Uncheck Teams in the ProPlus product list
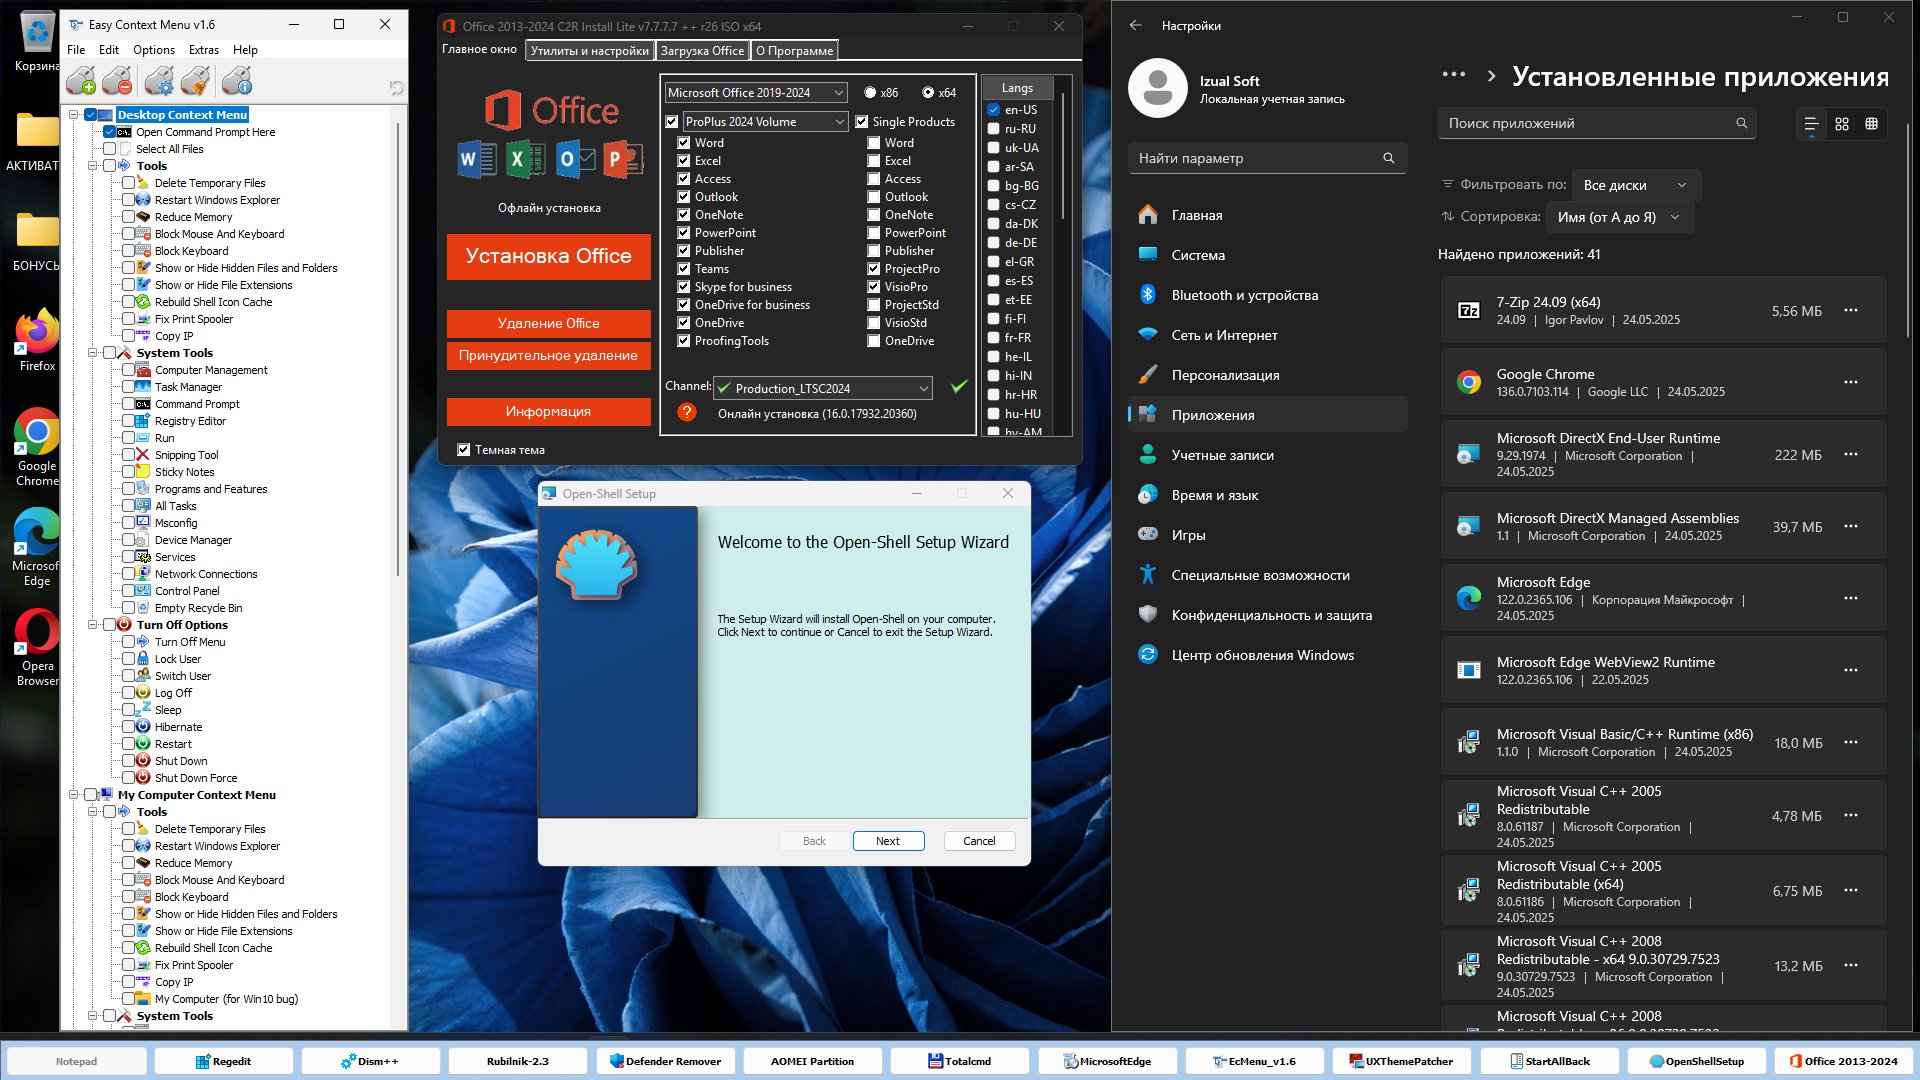The image size is (1920, 1080). point(684,269)
